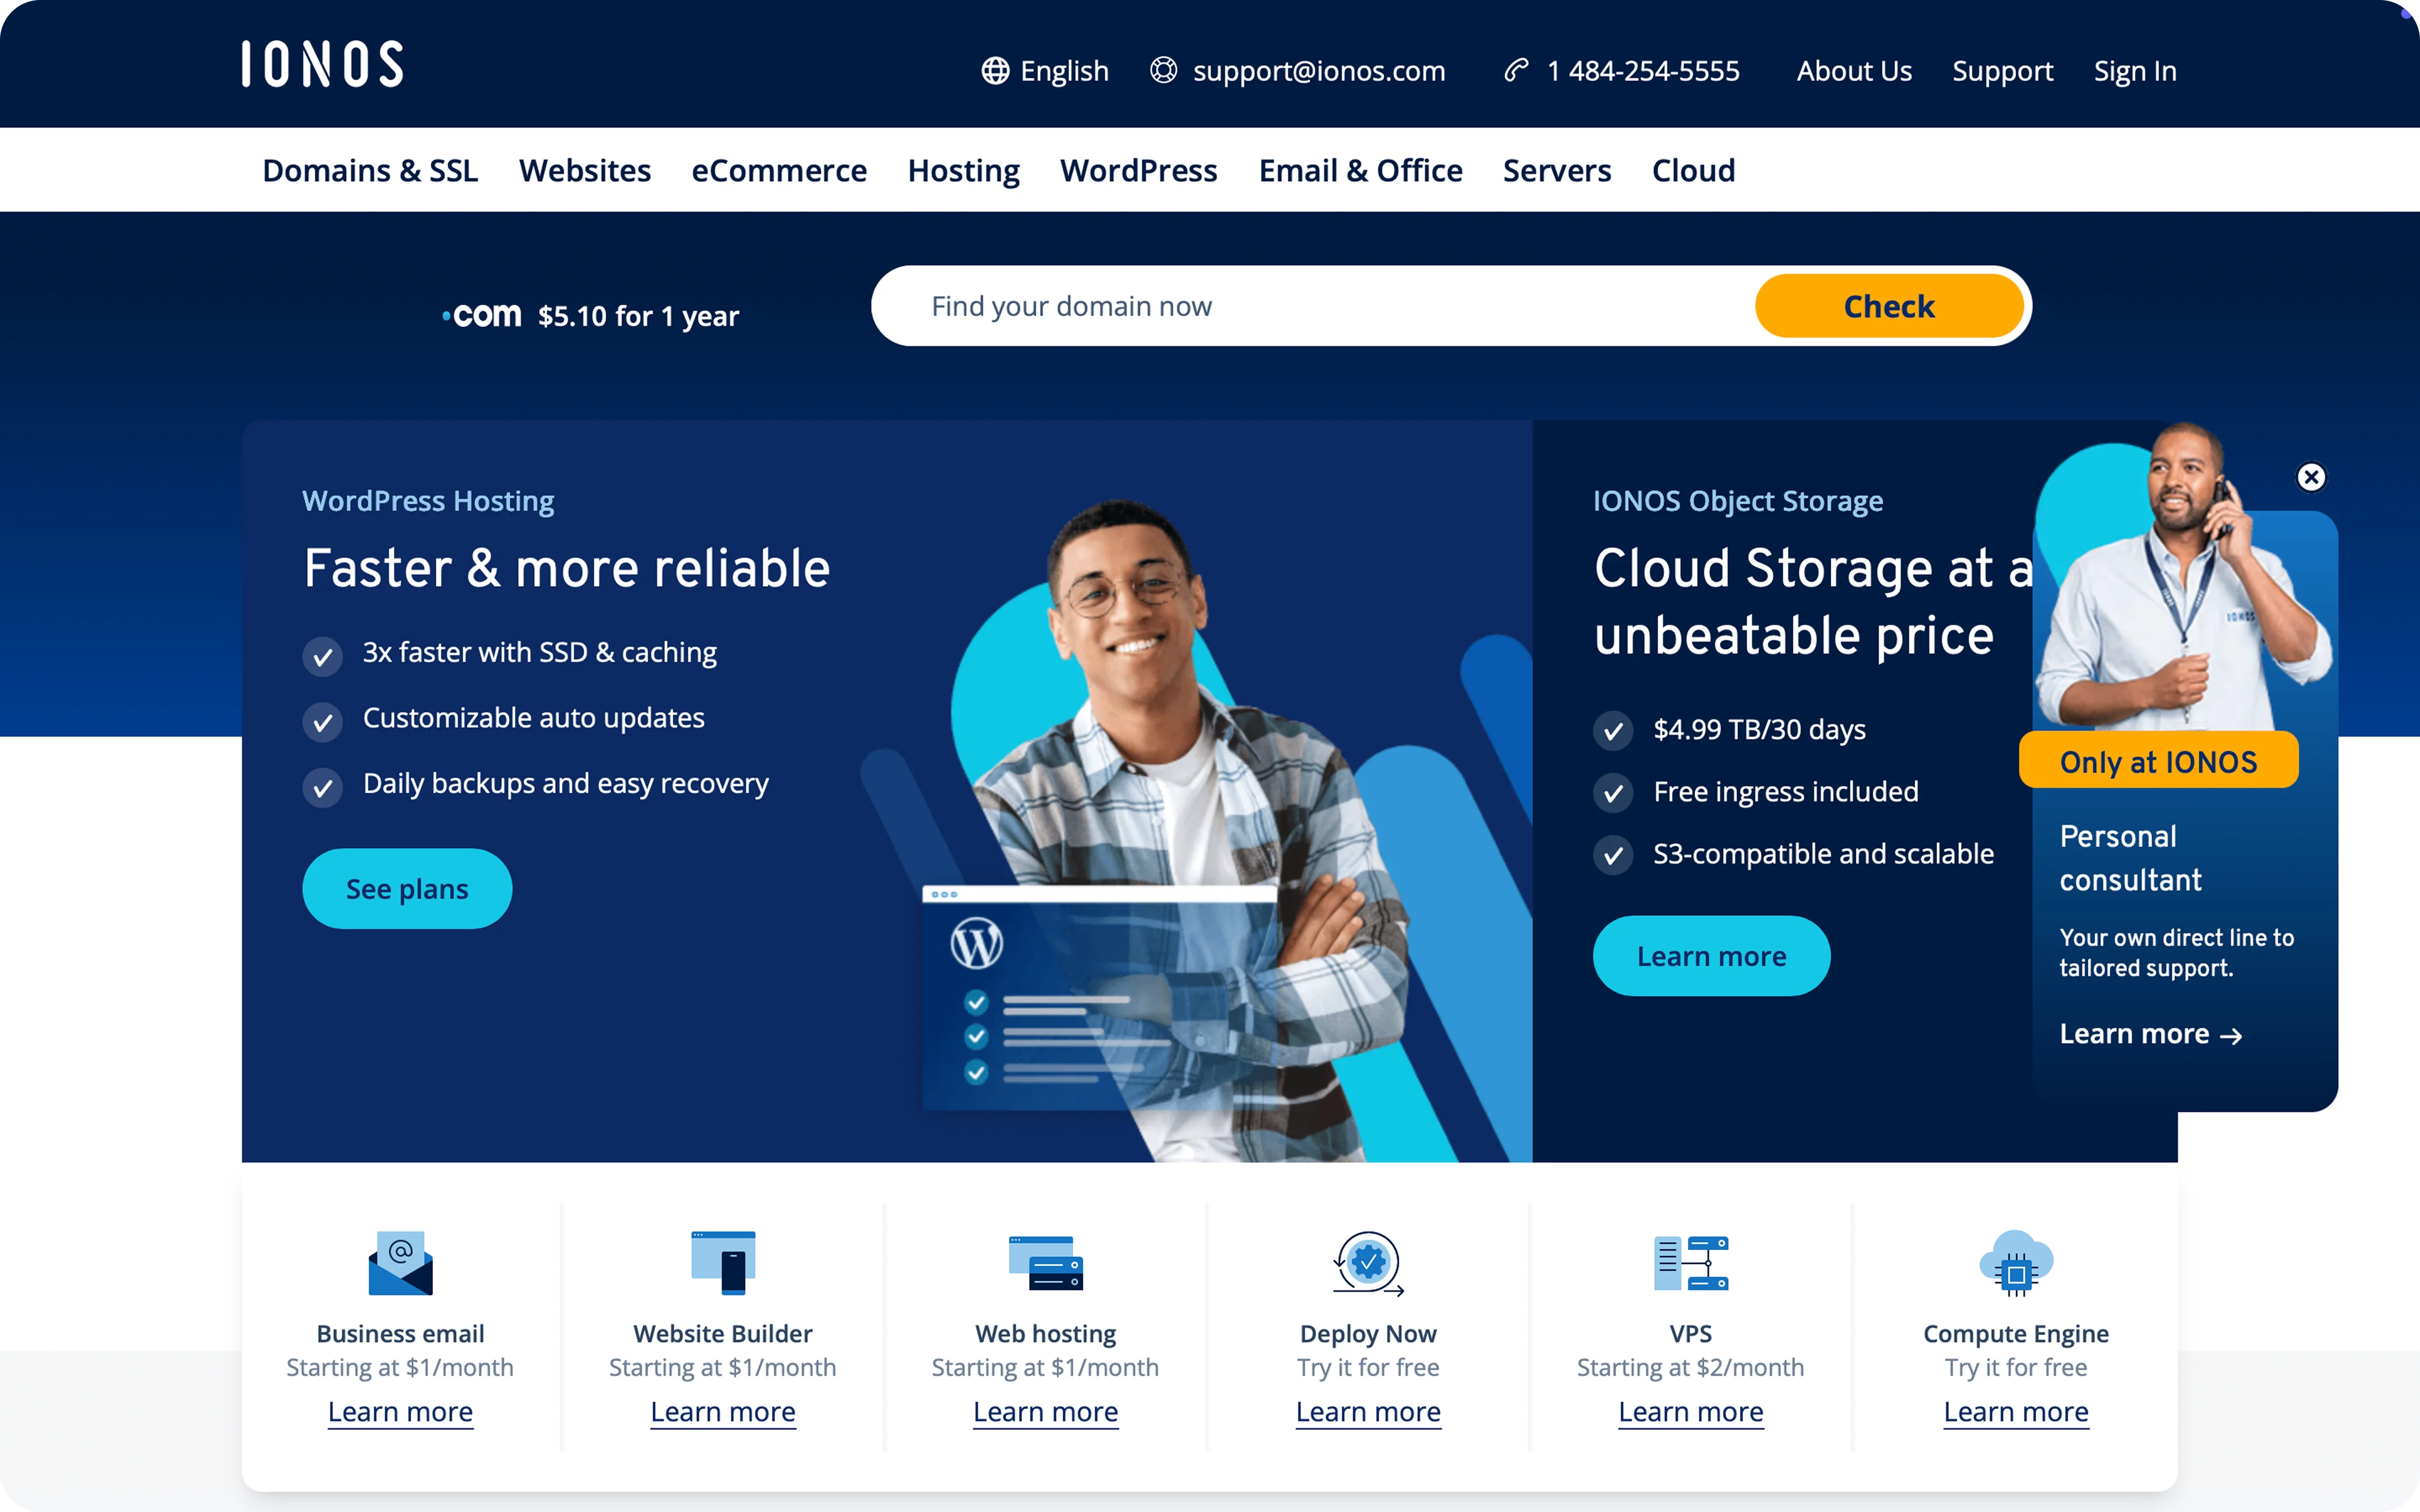Open the Hosting navigation menu
The height and width of the screenshot is (1512, 2420).
963,171
